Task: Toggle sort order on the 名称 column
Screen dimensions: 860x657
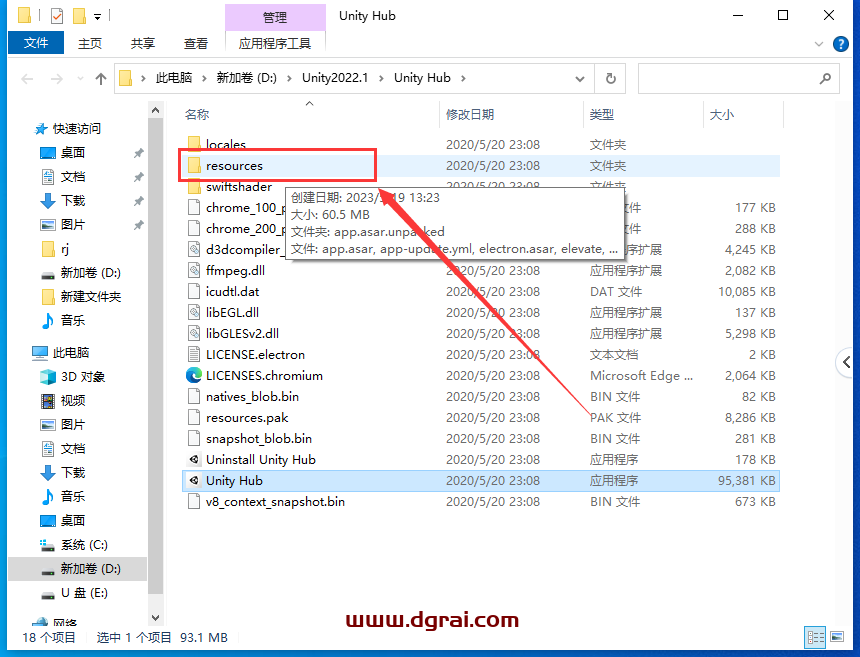Action: pos(197,114)
